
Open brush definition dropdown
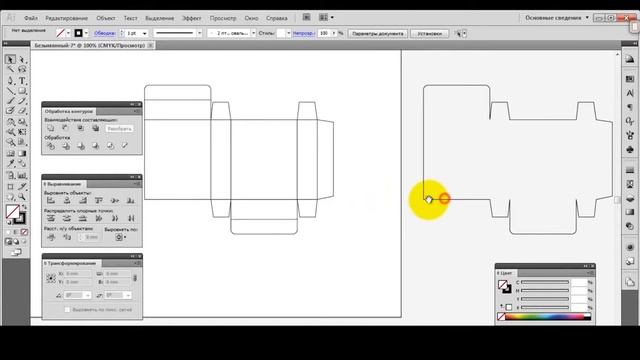tap(253, 33)
